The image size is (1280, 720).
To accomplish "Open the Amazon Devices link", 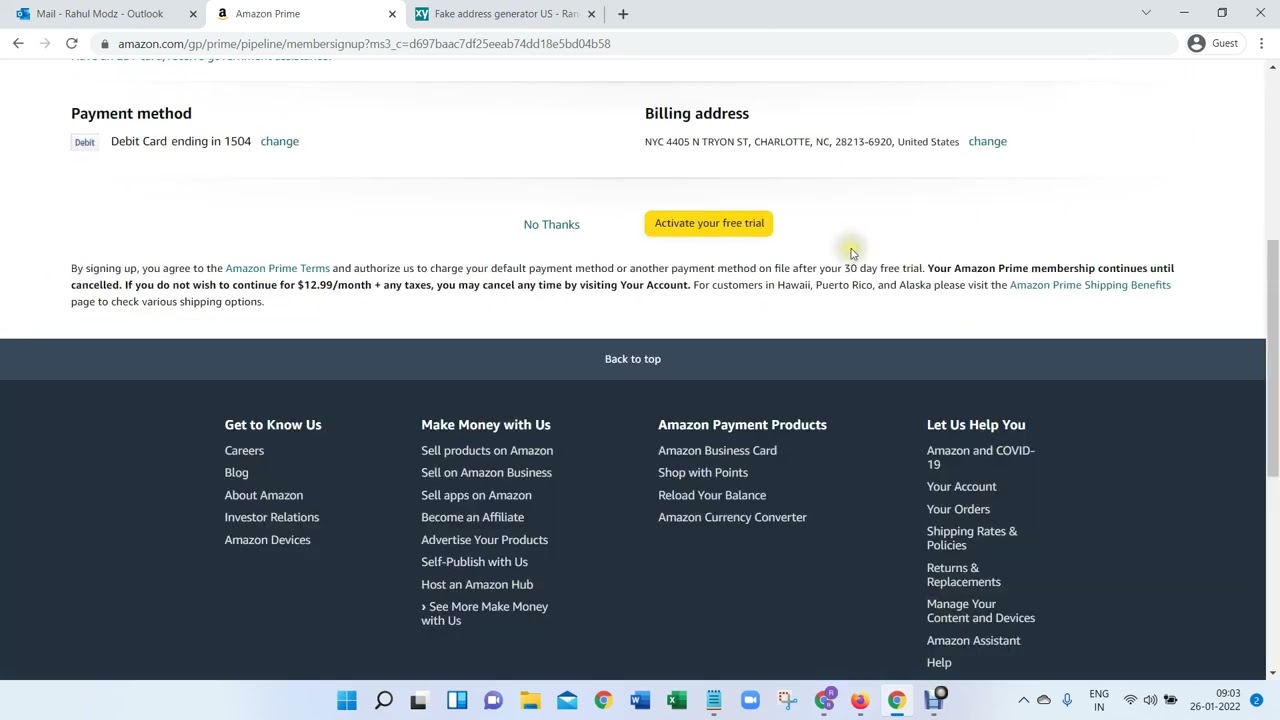I will [x=267, y=540].
